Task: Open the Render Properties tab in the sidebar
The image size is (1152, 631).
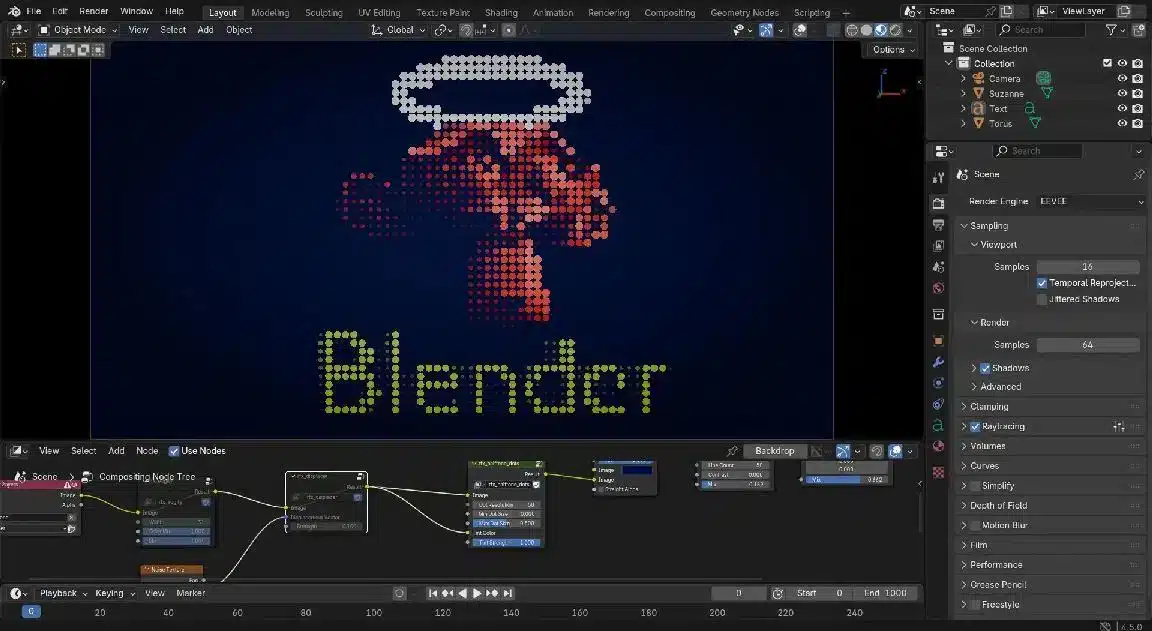Action: [x=937, y=202]
